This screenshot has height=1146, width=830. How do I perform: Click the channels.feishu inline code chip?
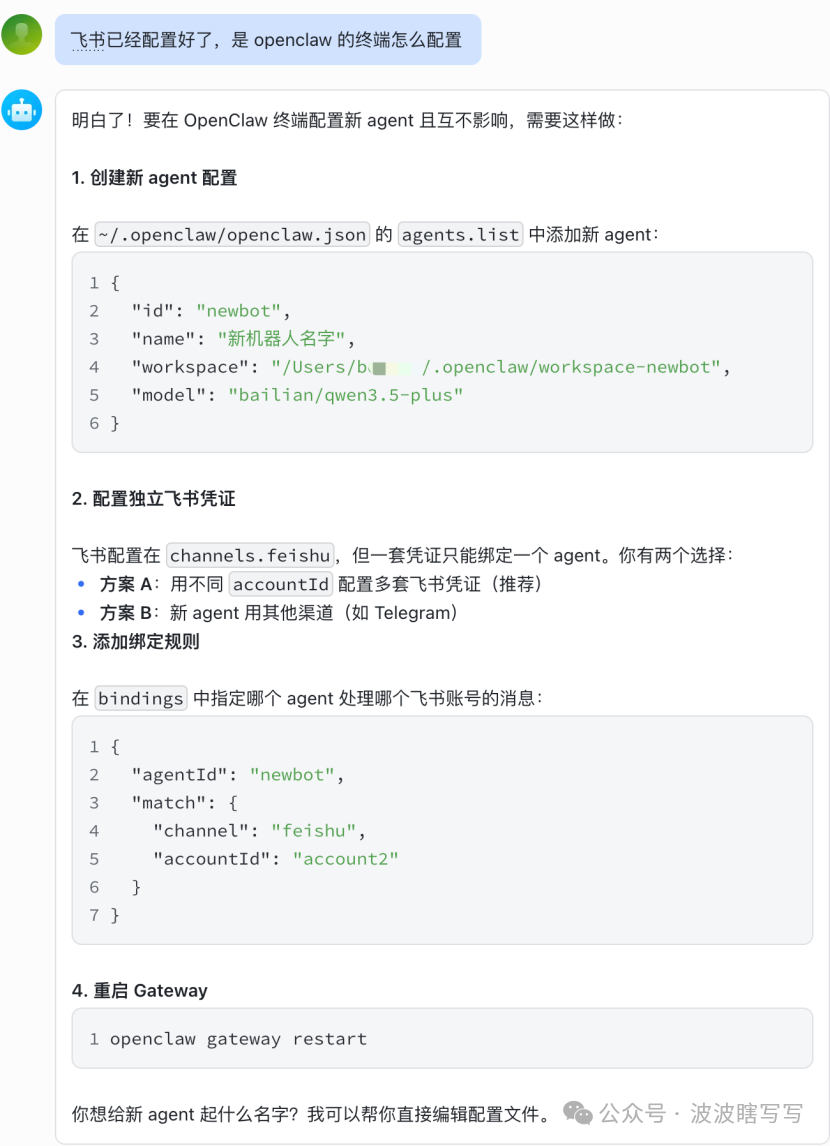pos(250,555)
